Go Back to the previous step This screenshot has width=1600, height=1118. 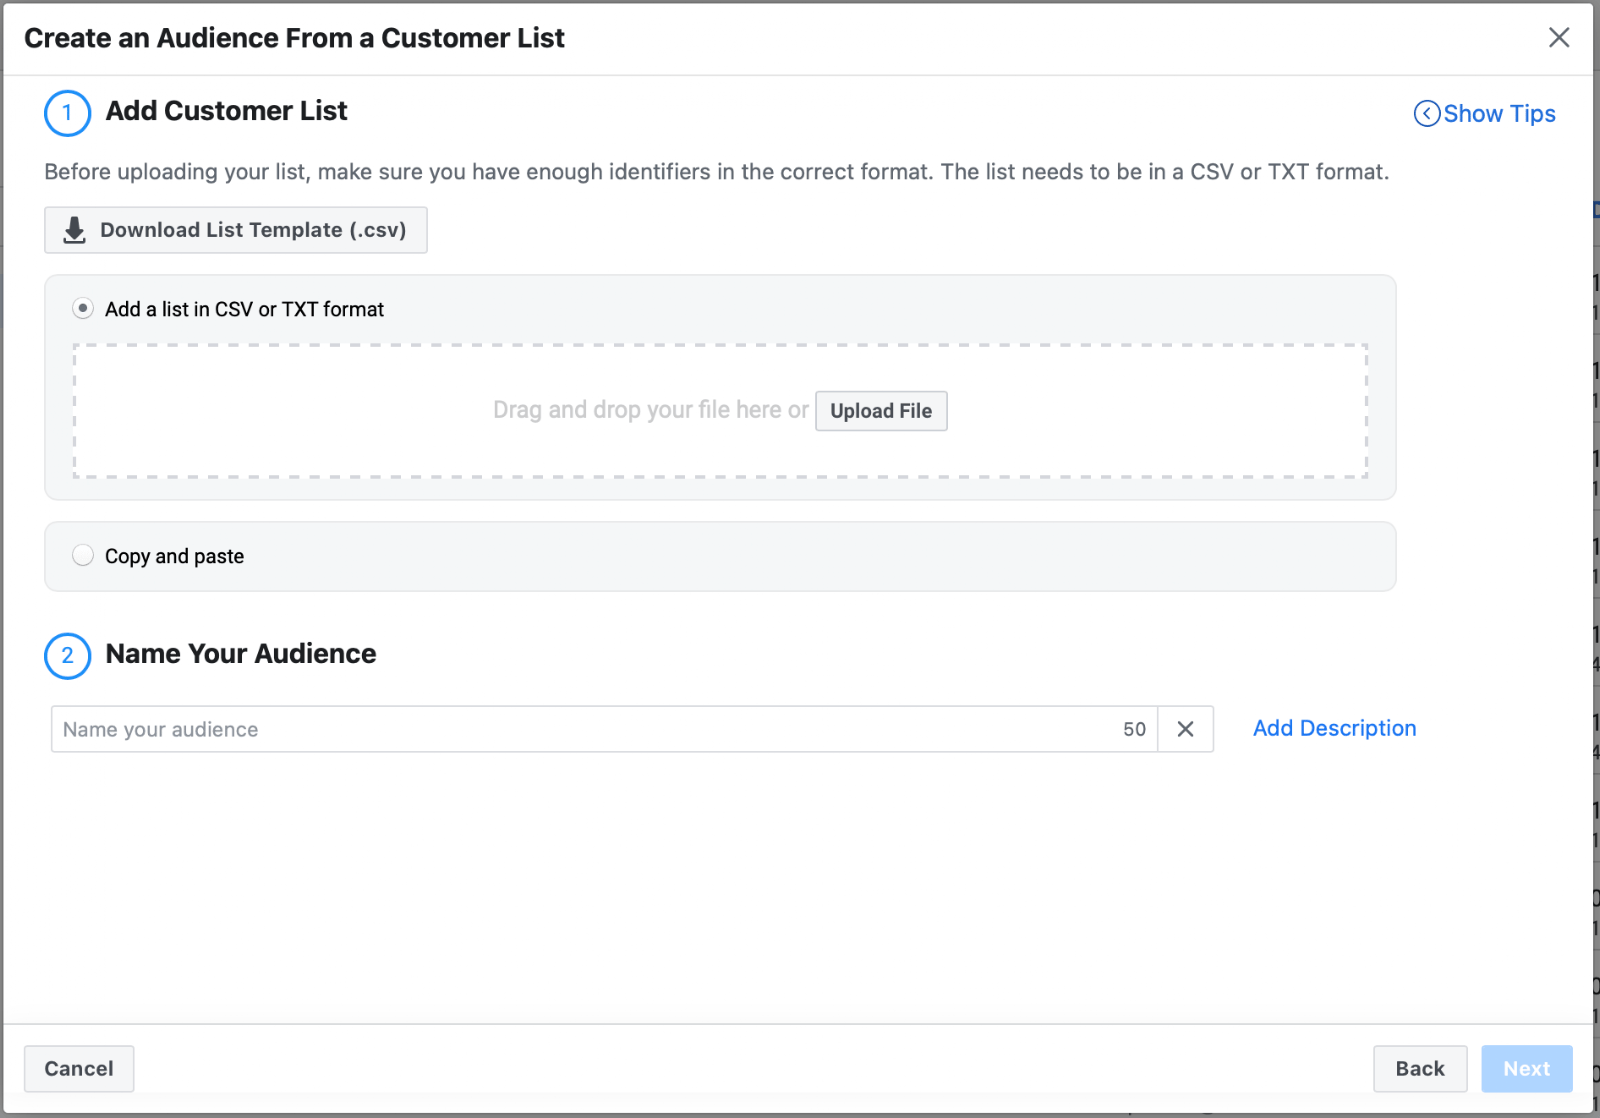coord(1420,1068)
